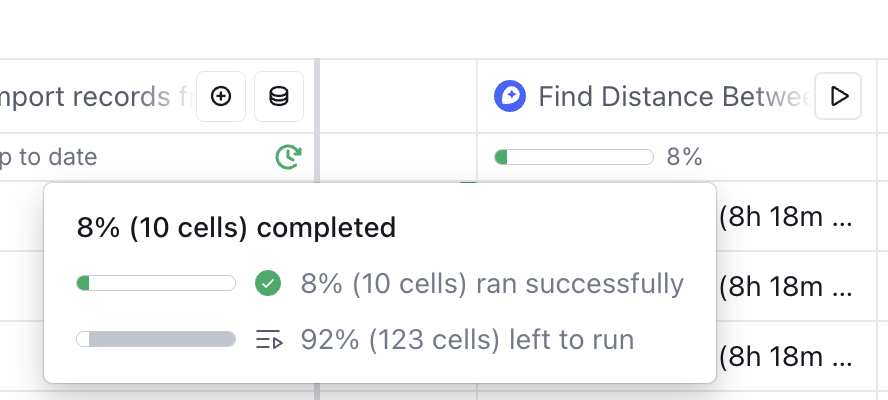The image size is (888, 400).
Task: Click the green clock refresh icon
Action: pyautogui.click(x=288, y=157)
